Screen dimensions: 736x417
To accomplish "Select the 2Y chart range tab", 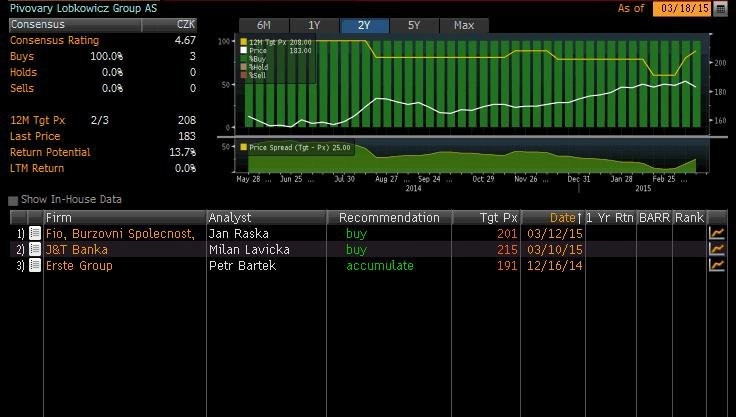I will (x=364, y=25).
